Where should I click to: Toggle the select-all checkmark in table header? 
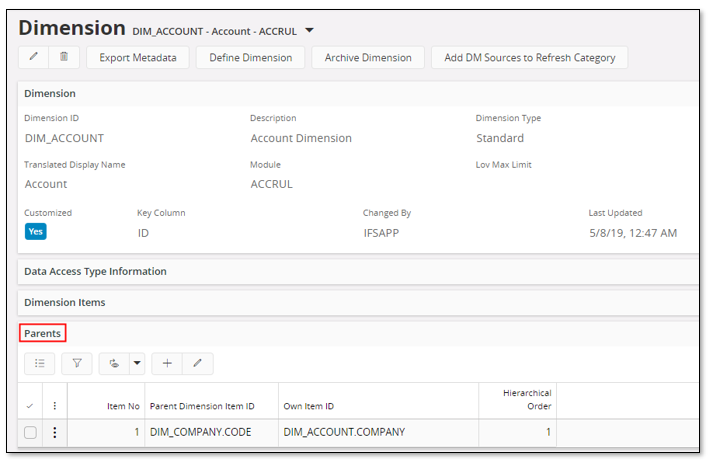coord(30,405)
